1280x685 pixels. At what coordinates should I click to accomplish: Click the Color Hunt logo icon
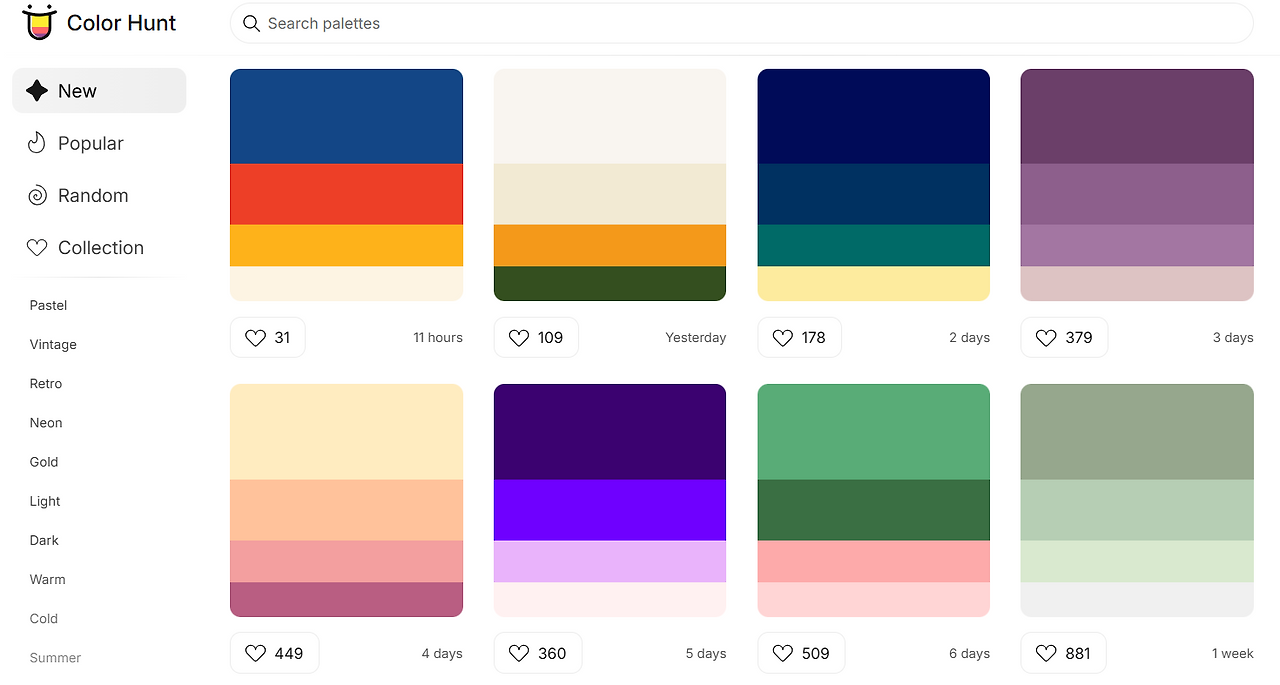(x=38, y=22)
